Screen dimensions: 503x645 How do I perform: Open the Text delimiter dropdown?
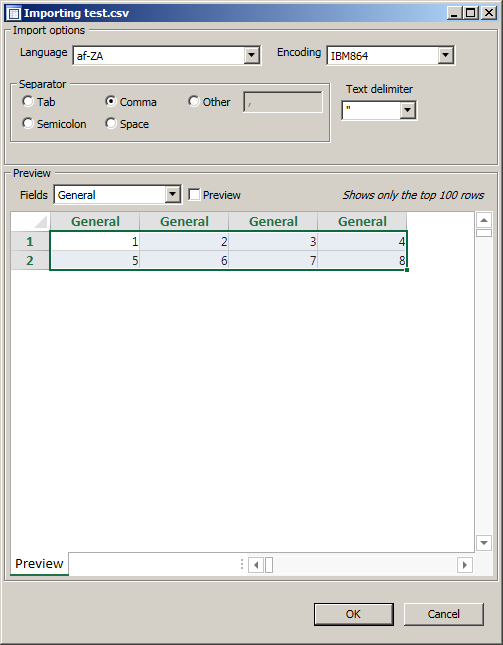coord(408,110)
